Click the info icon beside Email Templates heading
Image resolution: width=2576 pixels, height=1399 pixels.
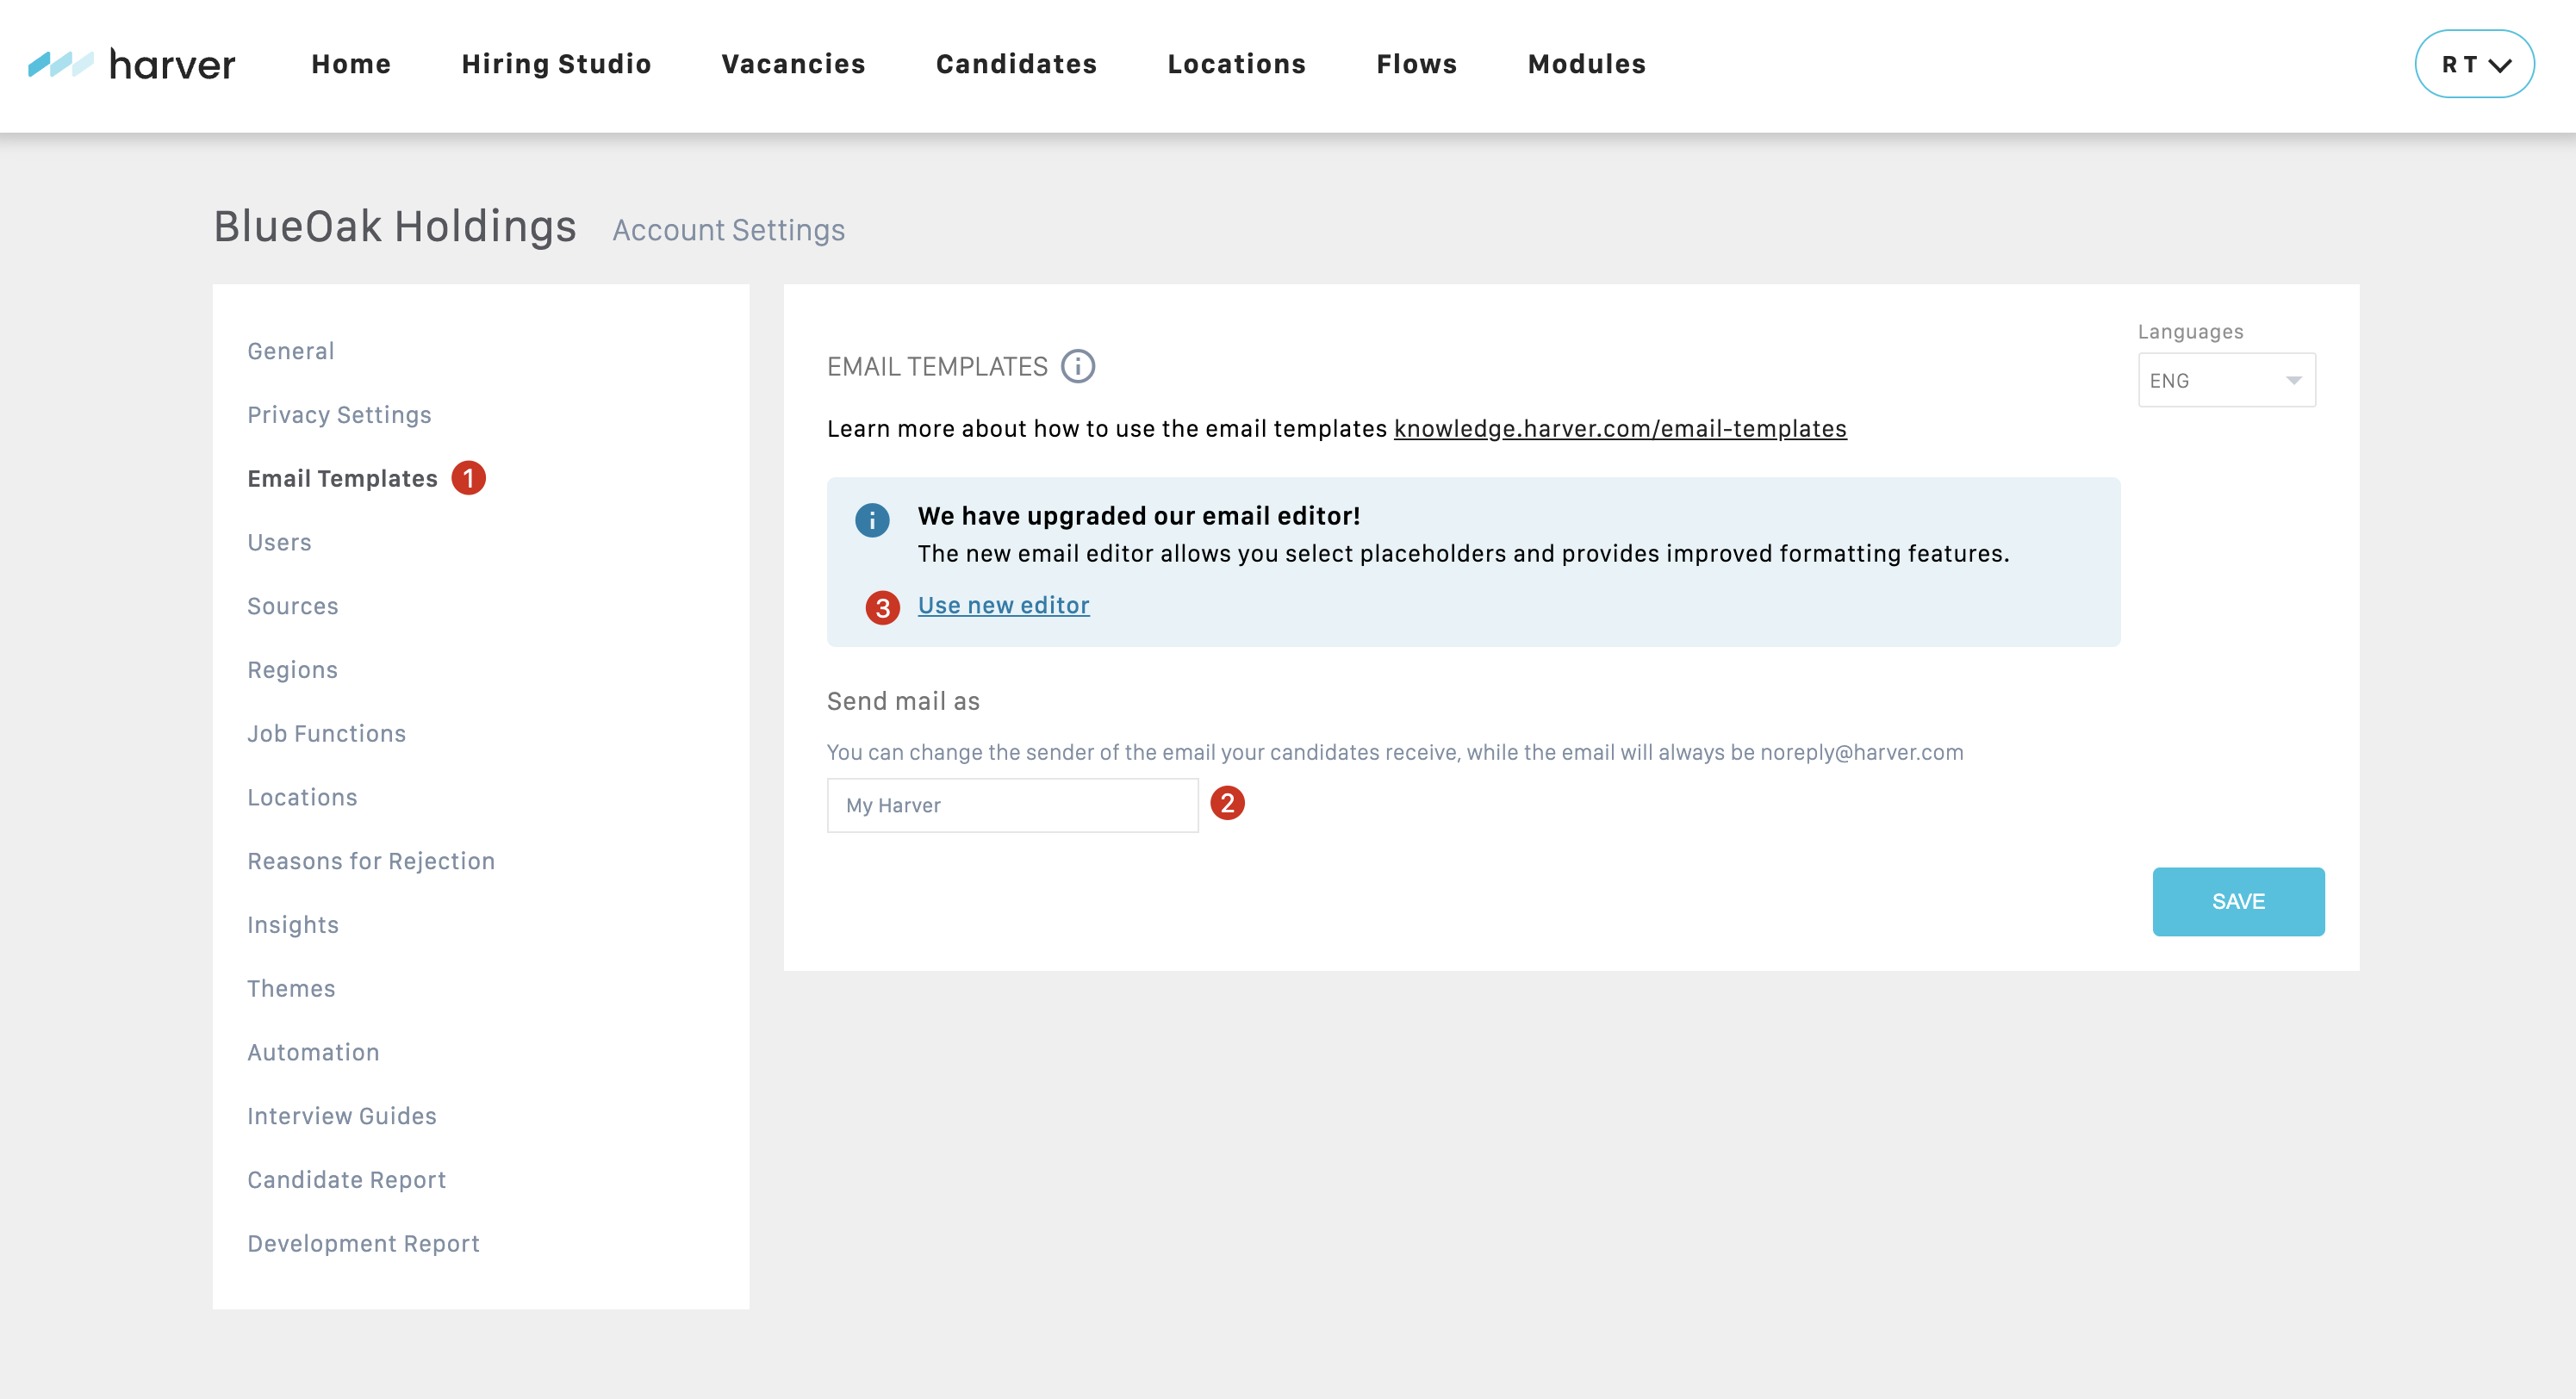tap(1077, 366)
